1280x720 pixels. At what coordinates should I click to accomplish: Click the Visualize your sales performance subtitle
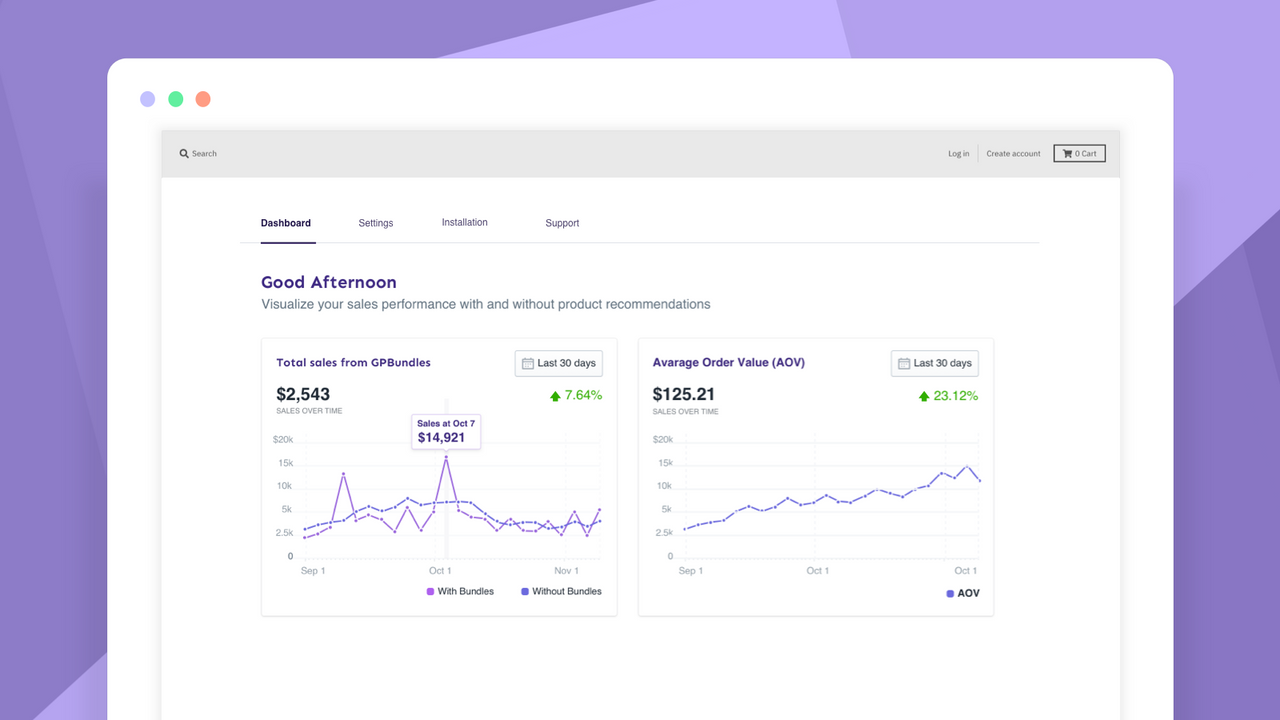coord(486,304)
